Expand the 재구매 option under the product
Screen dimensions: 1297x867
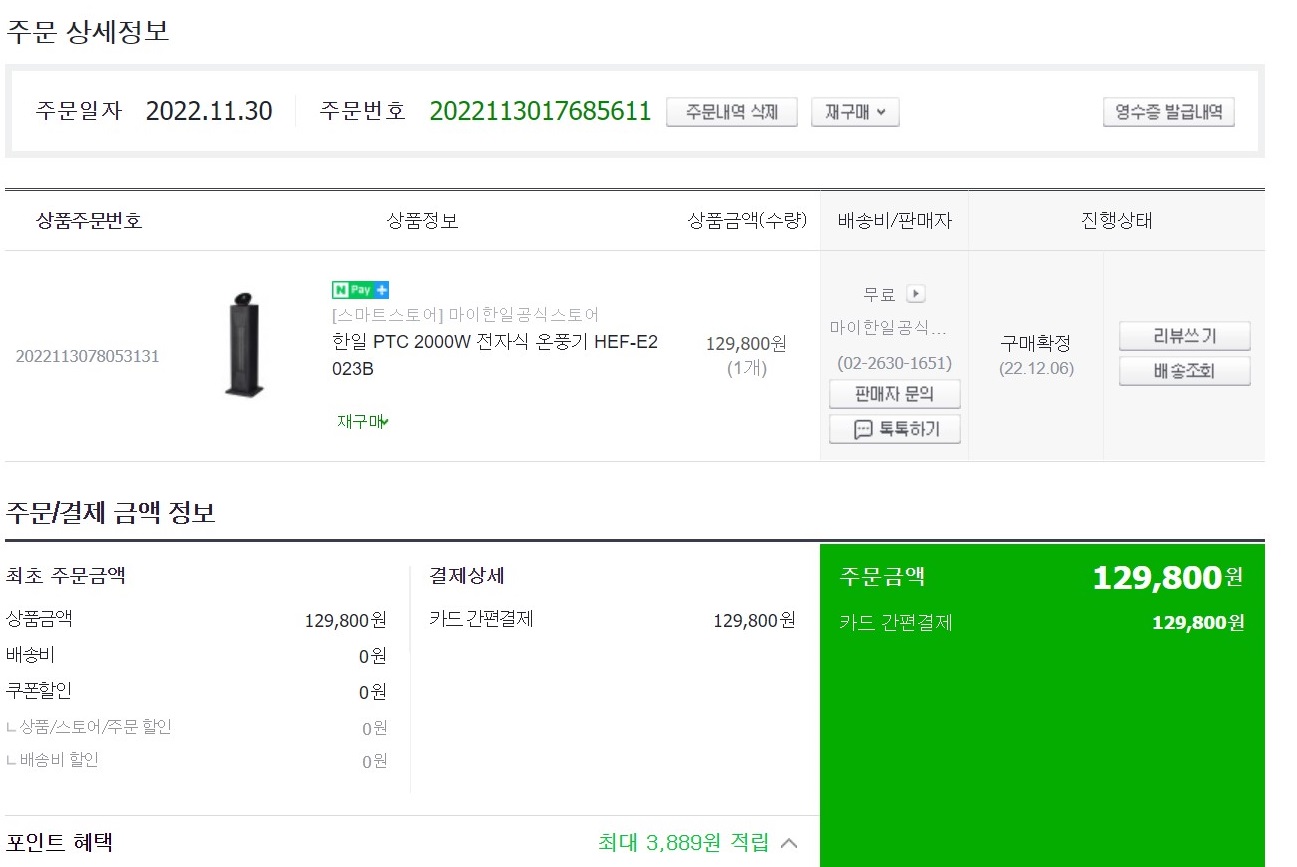pos(363,422)
